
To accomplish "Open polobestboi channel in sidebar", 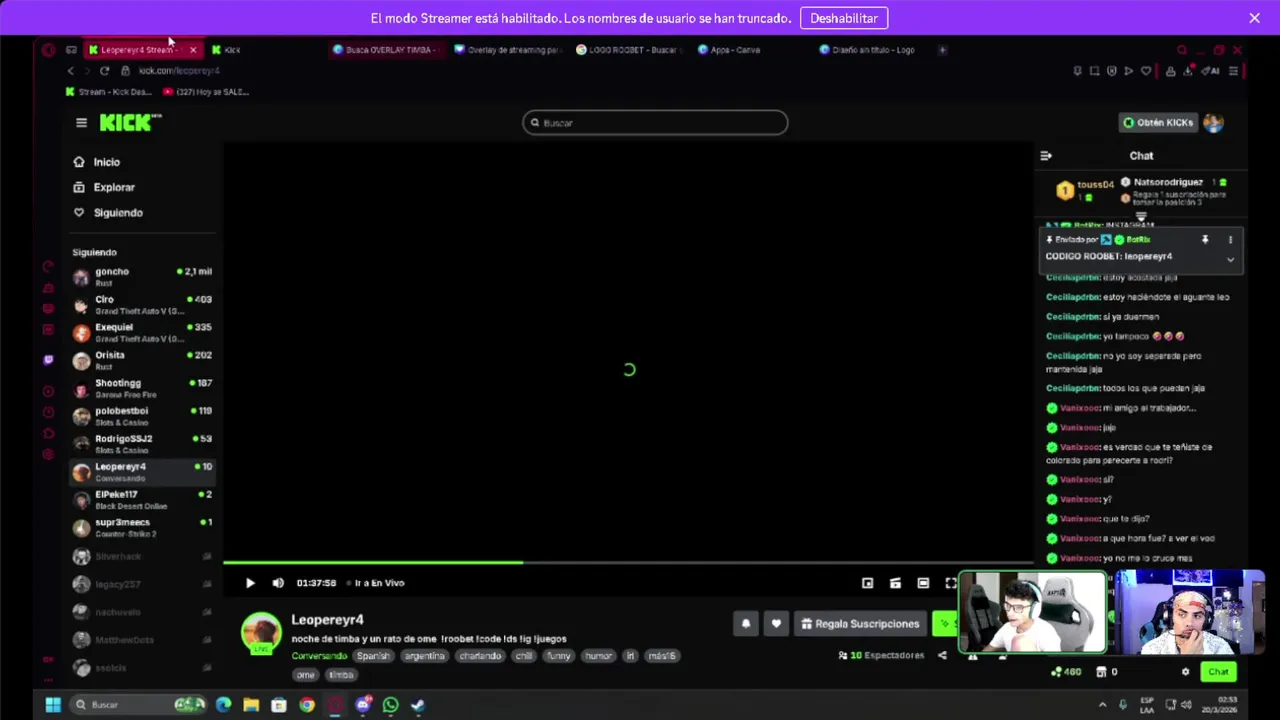I will (x=142, y=417).
